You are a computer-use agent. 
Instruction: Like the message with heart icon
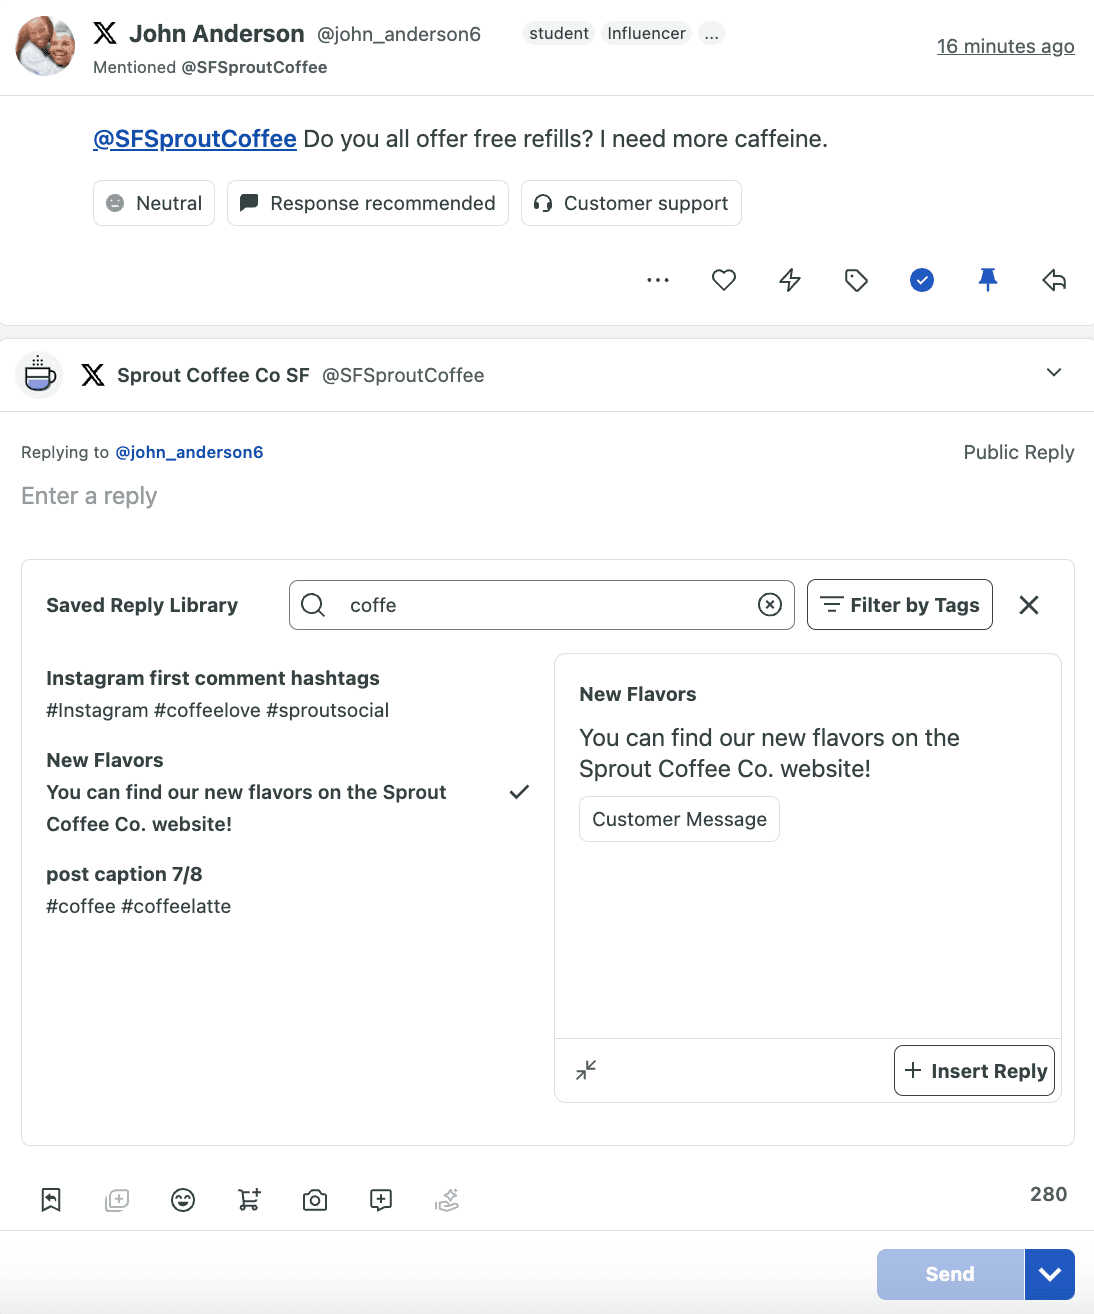[x=724, y=280]
